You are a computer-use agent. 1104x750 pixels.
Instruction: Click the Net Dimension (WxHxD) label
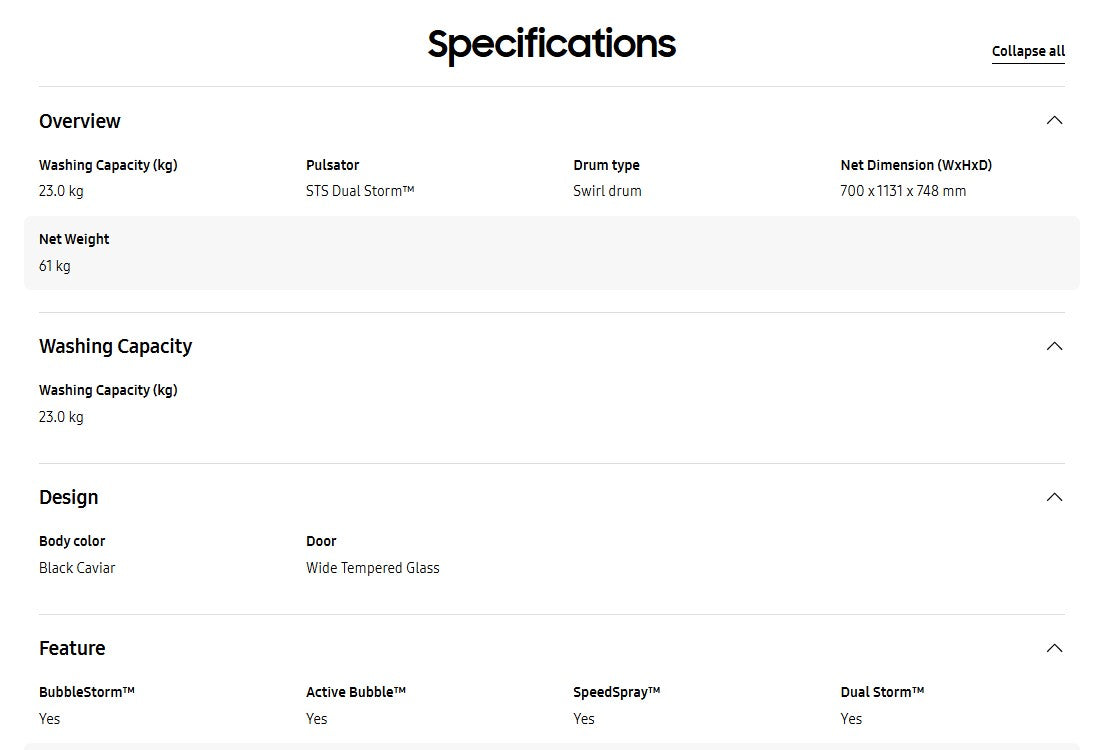tap(916, 165)
